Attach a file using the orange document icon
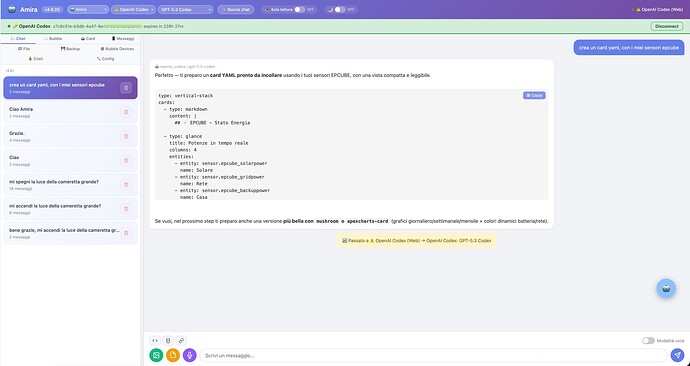The height and width of the screenshot is (366, 690). click(x=173, y=355)
